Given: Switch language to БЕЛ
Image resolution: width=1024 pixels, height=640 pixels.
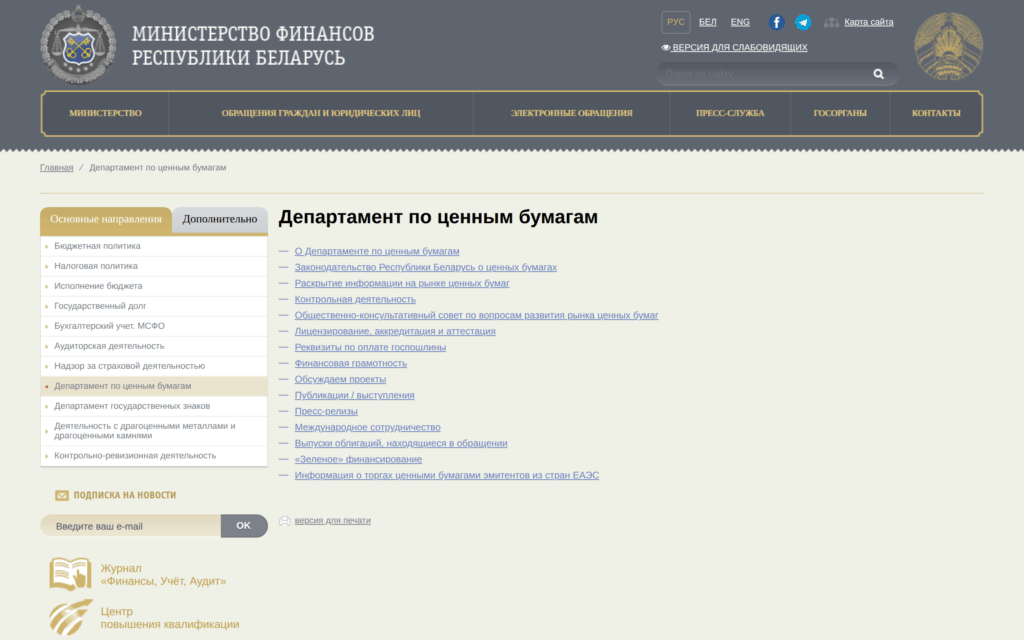Looking at the screenshot, I should [x=707, y=22].
